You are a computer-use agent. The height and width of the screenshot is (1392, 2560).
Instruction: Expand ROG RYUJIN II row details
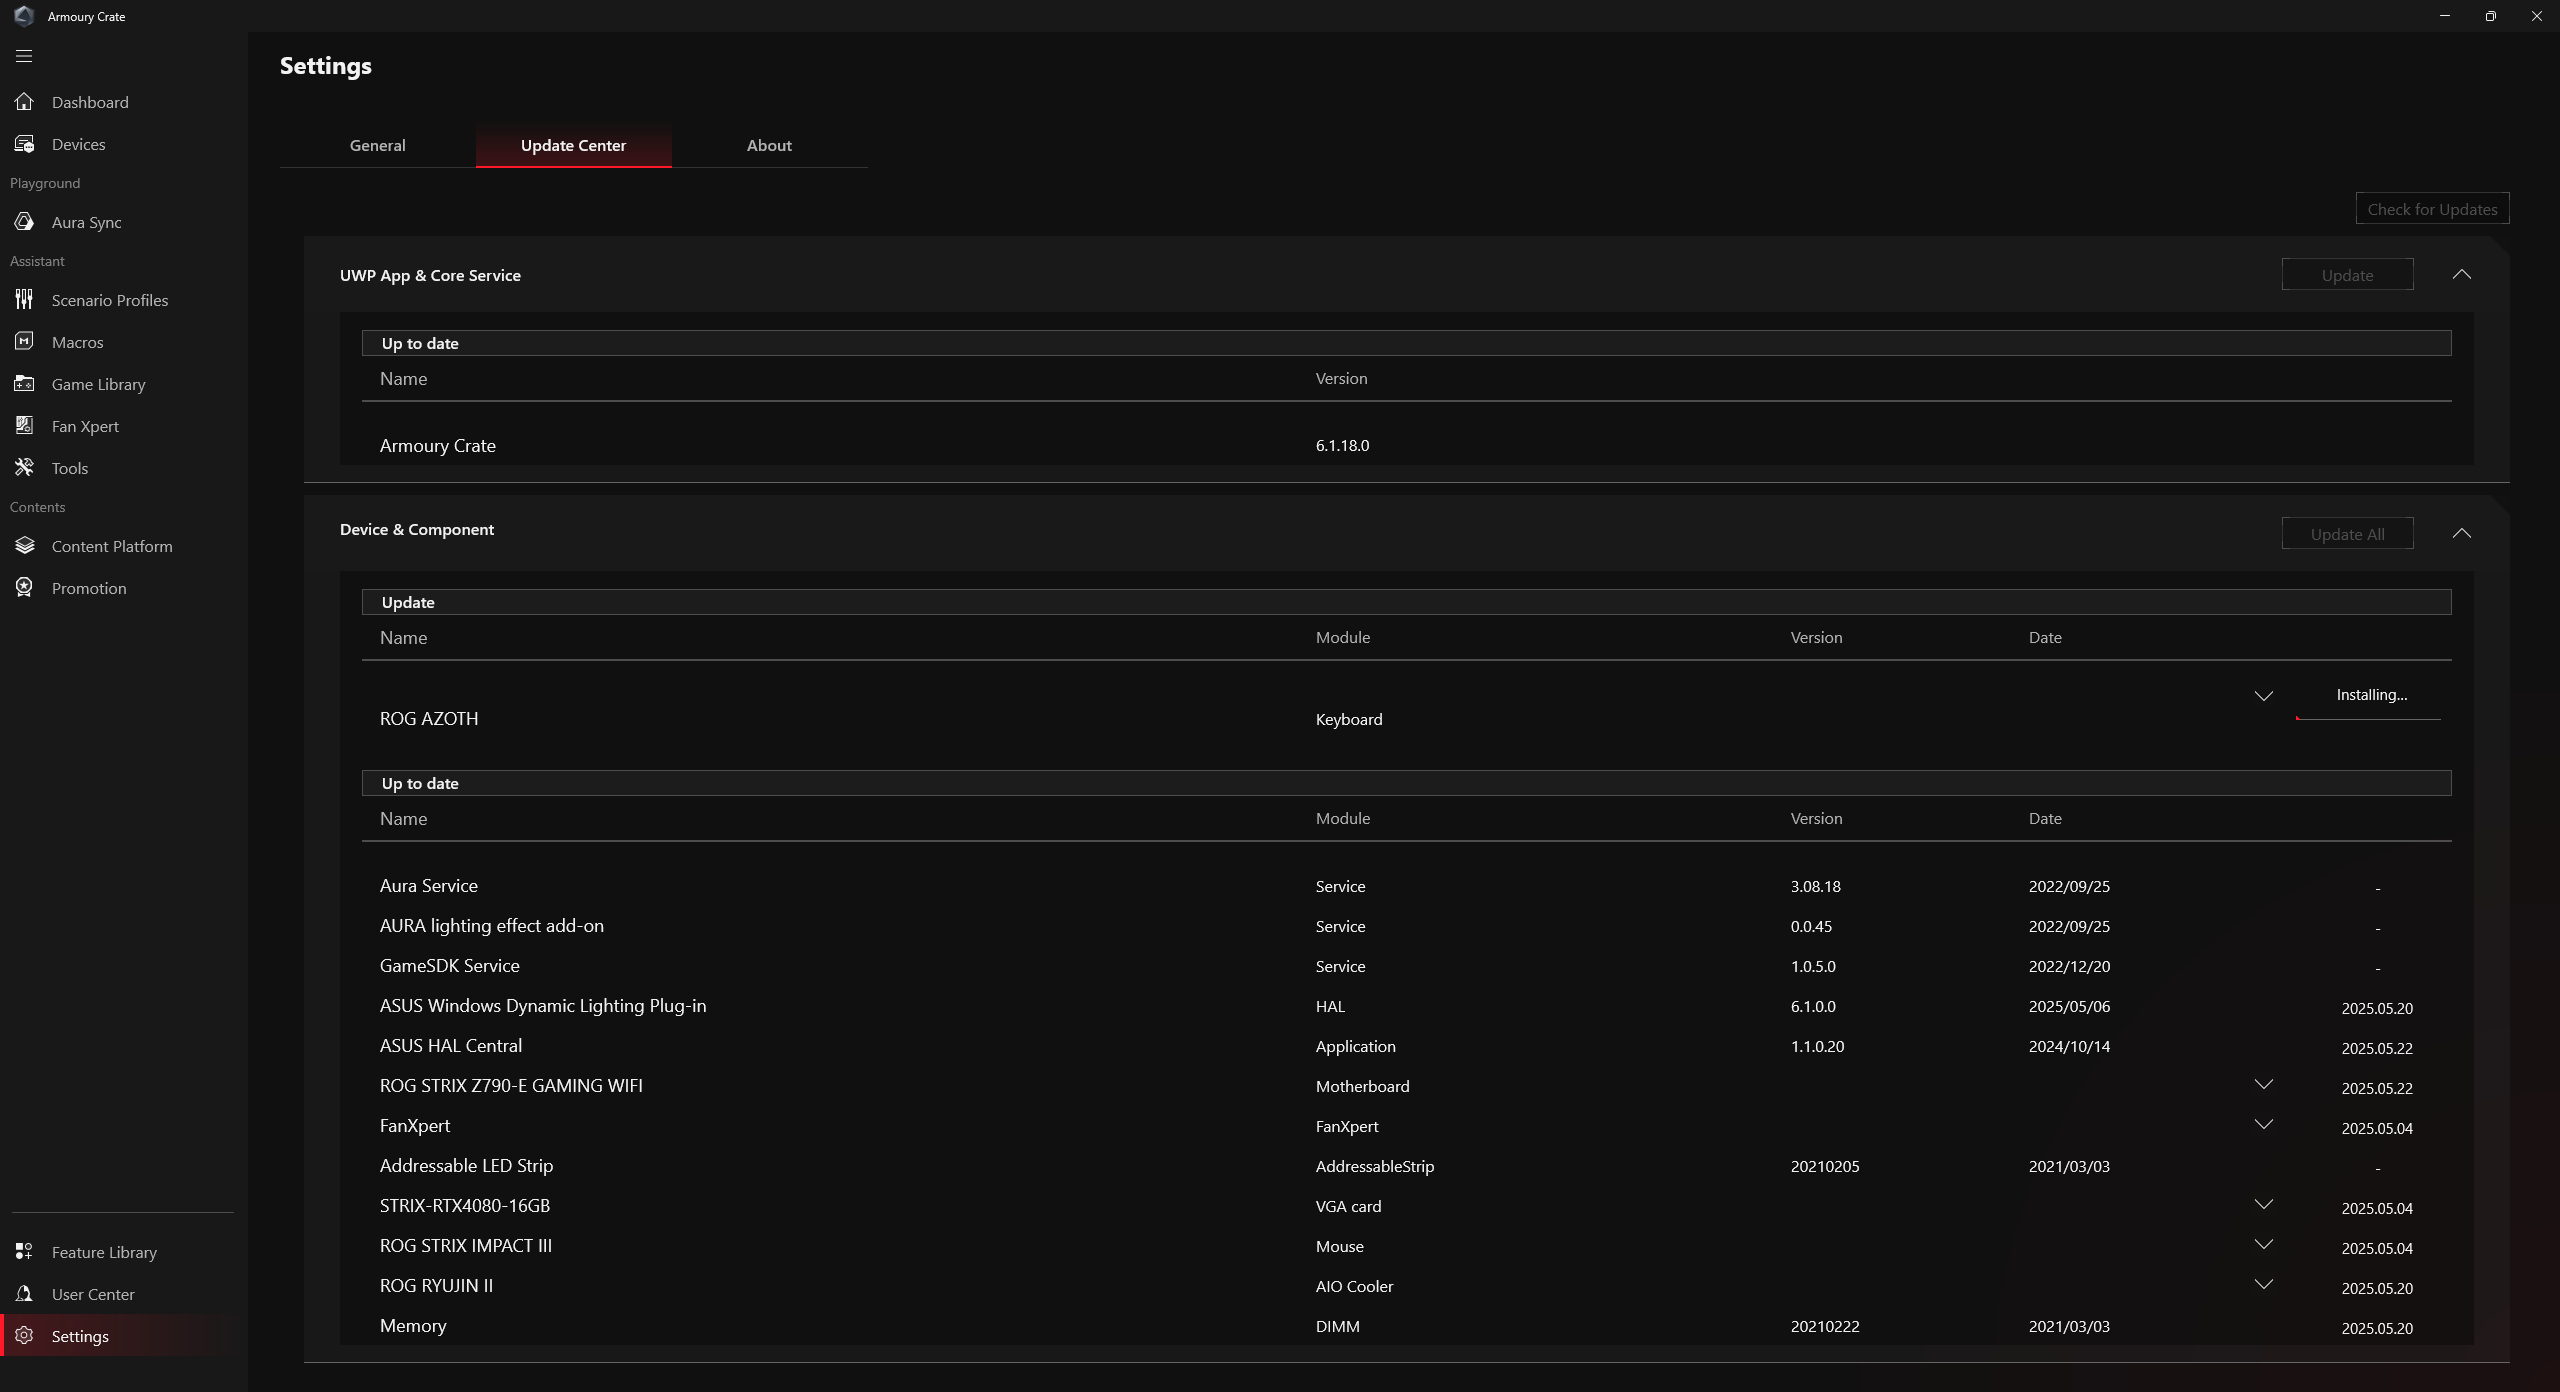[2263, 1285]
